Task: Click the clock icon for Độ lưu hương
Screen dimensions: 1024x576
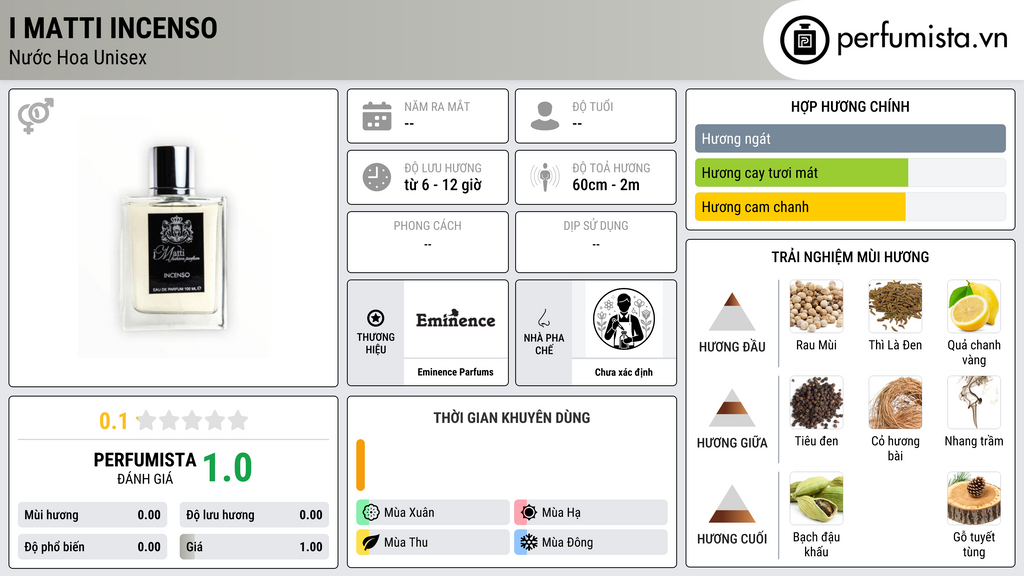Action: (x=377, y=177)
